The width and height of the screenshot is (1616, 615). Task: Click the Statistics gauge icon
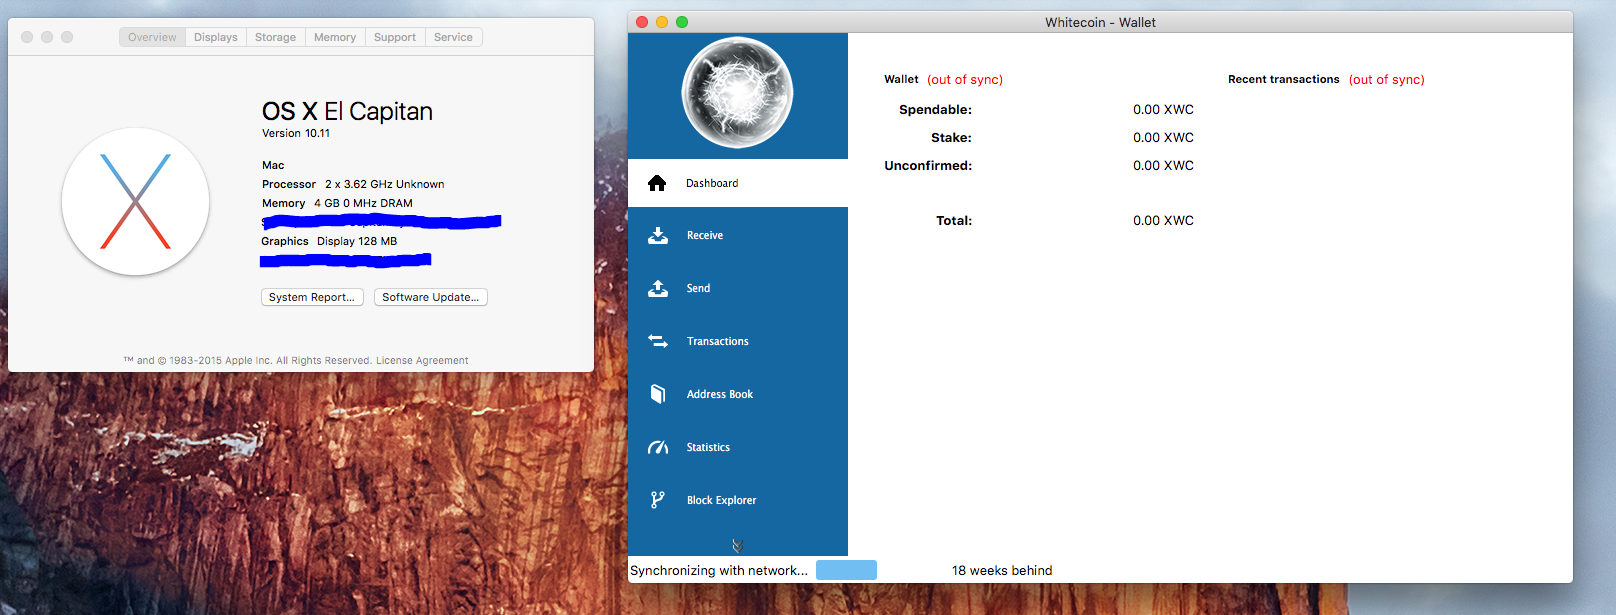[x=658, y=447]
